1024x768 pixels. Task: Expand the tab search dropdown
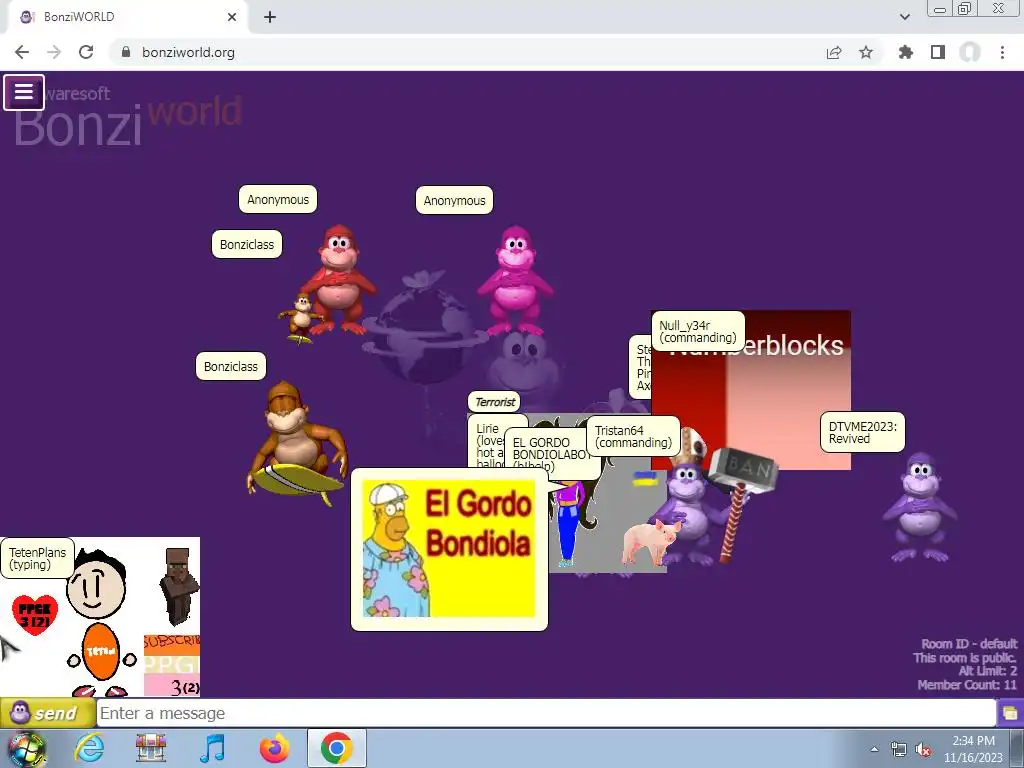tap(904, 17)
